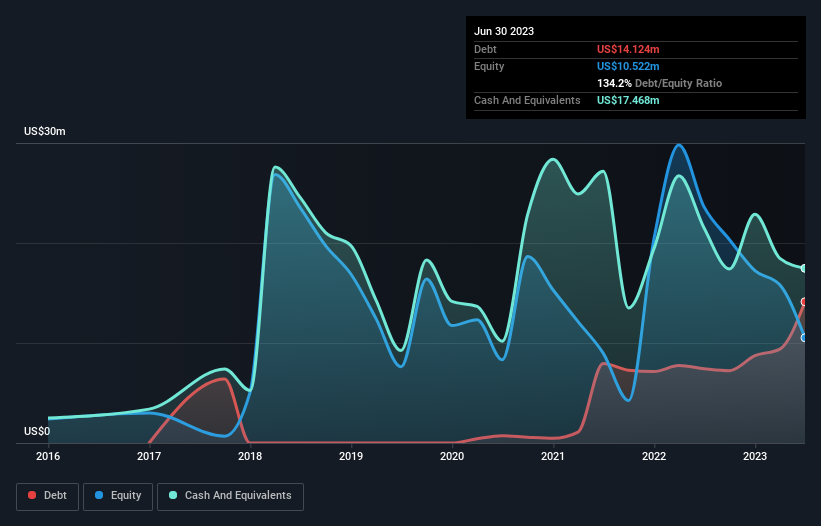Click teal dot in Cash legend
The width and height of the screenshot is (821, 526).
click(173, 495)
